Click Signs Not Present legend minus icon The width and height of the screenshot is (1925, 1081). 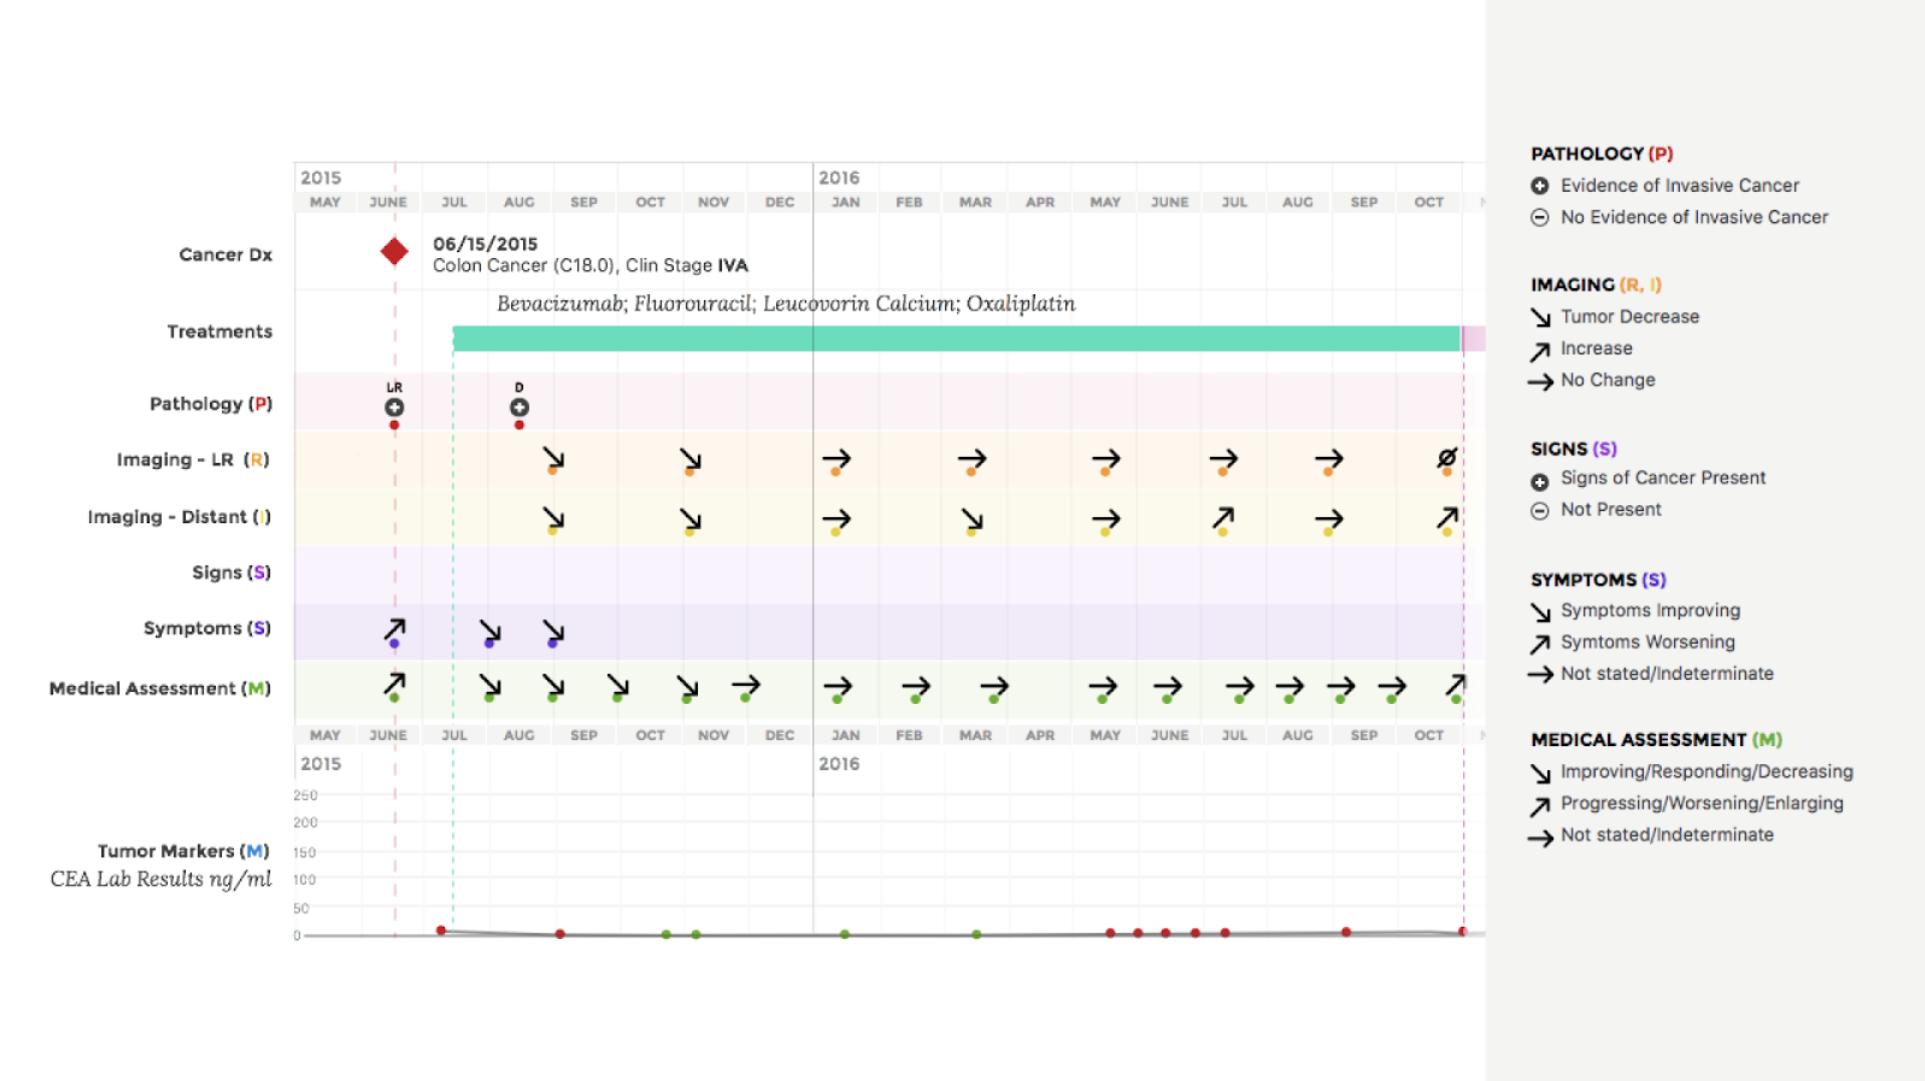pos(1540,511)
